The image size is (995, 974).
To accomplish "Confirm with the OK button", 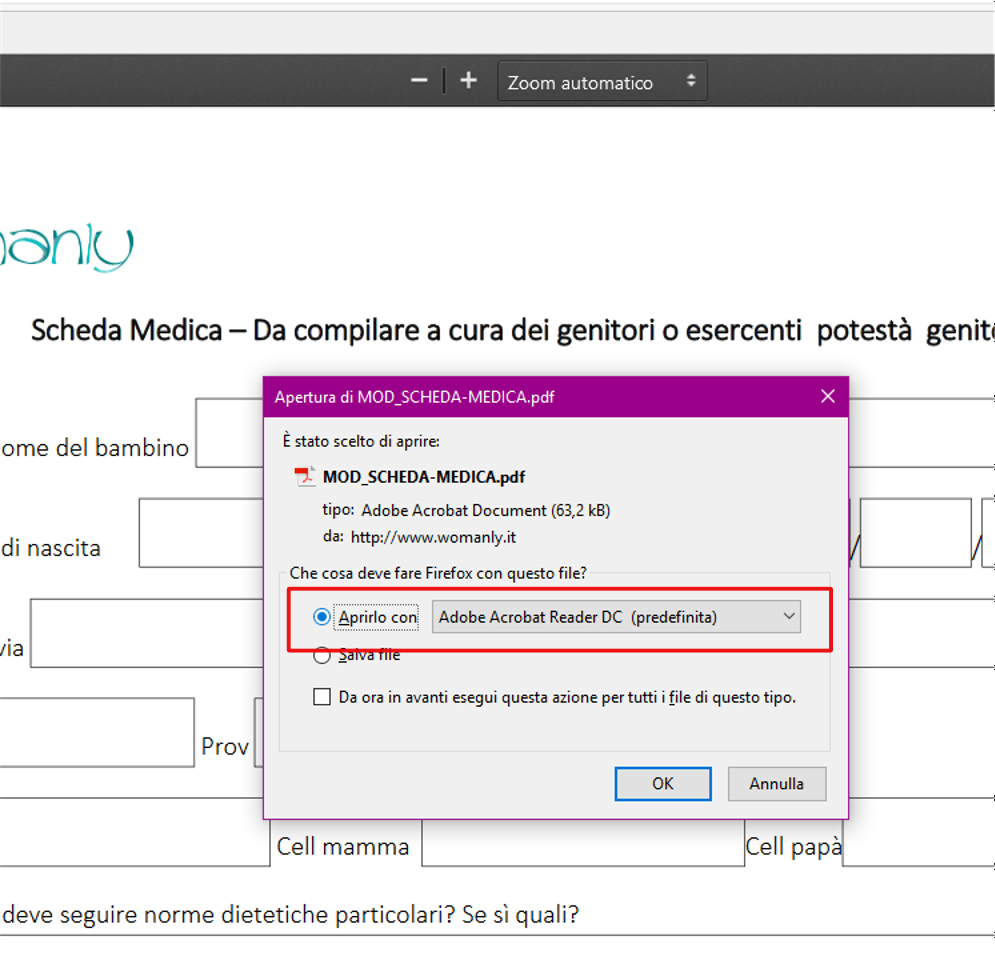I will [663, 784].
